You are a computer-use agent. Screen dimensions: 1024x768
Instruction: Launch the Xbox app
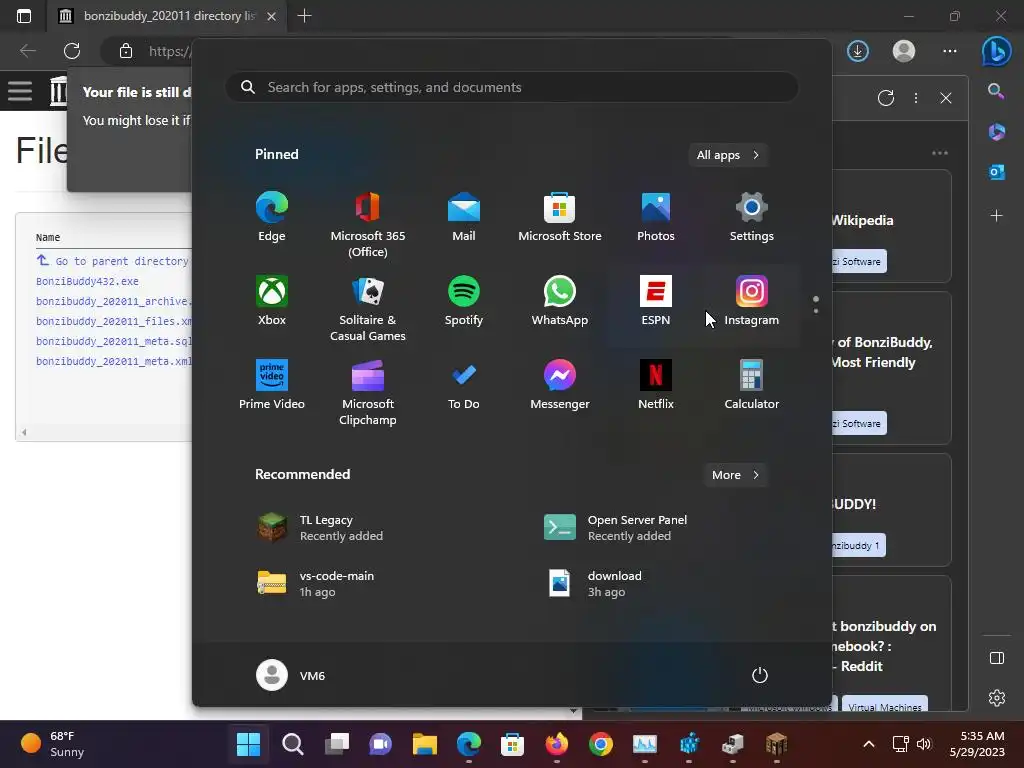pos(272,301)
